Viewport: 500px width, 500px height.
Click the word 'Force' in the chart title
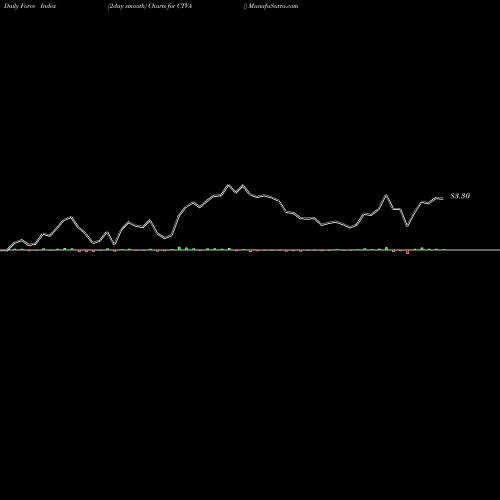[27, 6]
